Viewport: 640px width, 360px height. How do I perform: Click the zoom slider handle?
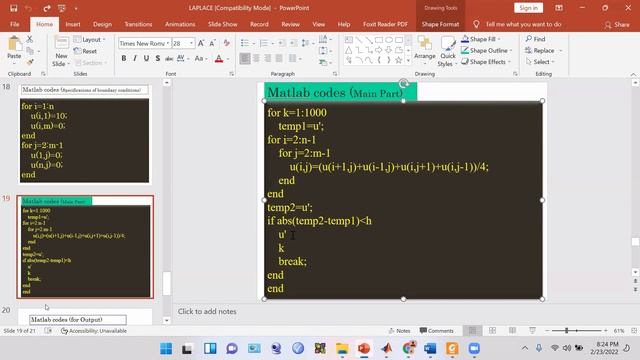[567, 330]
